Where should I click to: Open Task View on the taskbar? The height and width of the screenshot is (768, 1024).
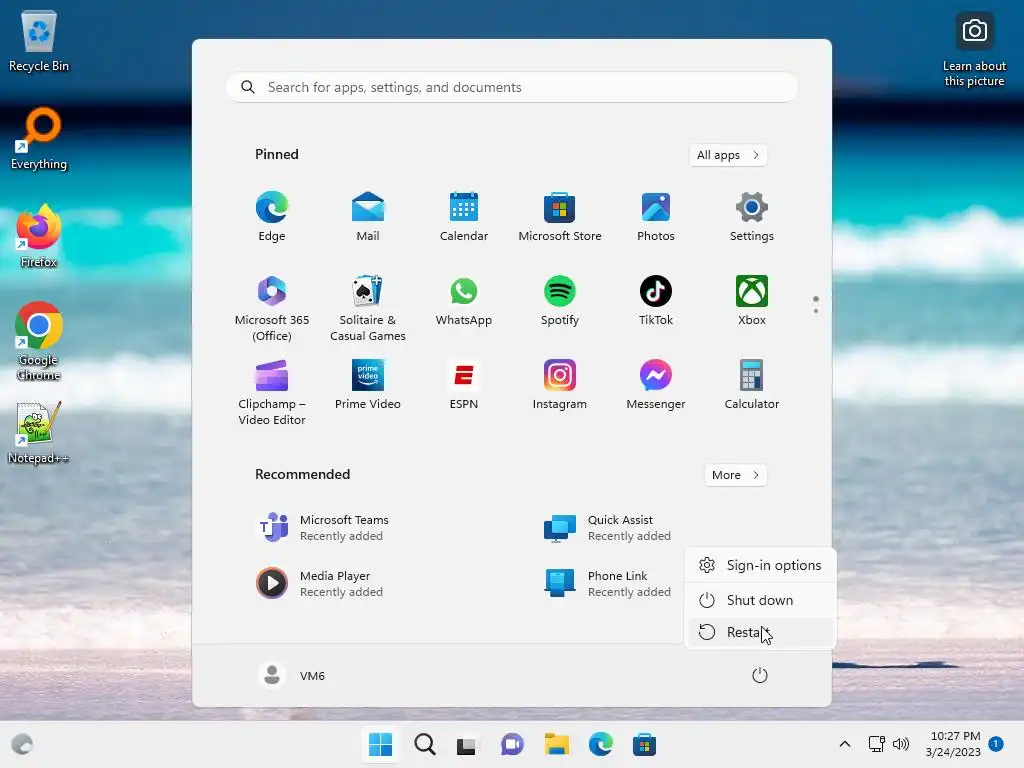pos(468,744)
